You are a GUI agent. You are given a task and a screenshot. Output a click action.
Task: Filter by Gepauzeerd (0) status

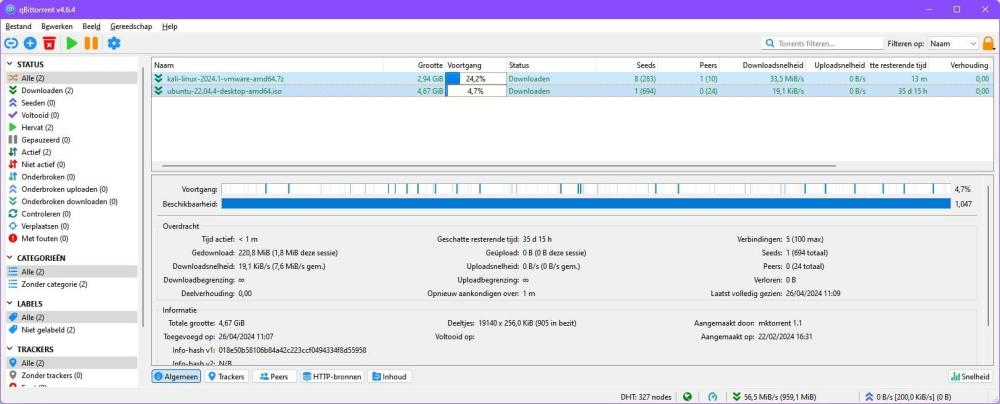pos(71,140)
